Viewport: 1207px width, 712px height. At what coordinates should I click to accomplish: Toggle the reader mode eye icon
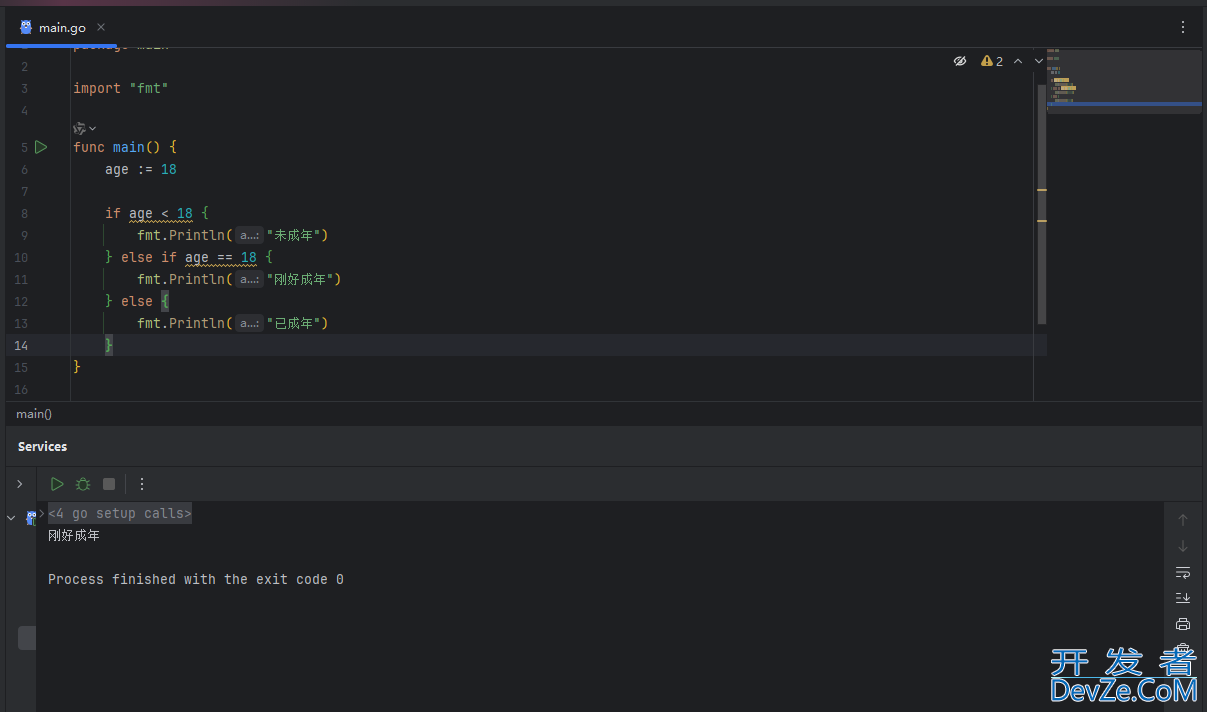pos(960,61)
